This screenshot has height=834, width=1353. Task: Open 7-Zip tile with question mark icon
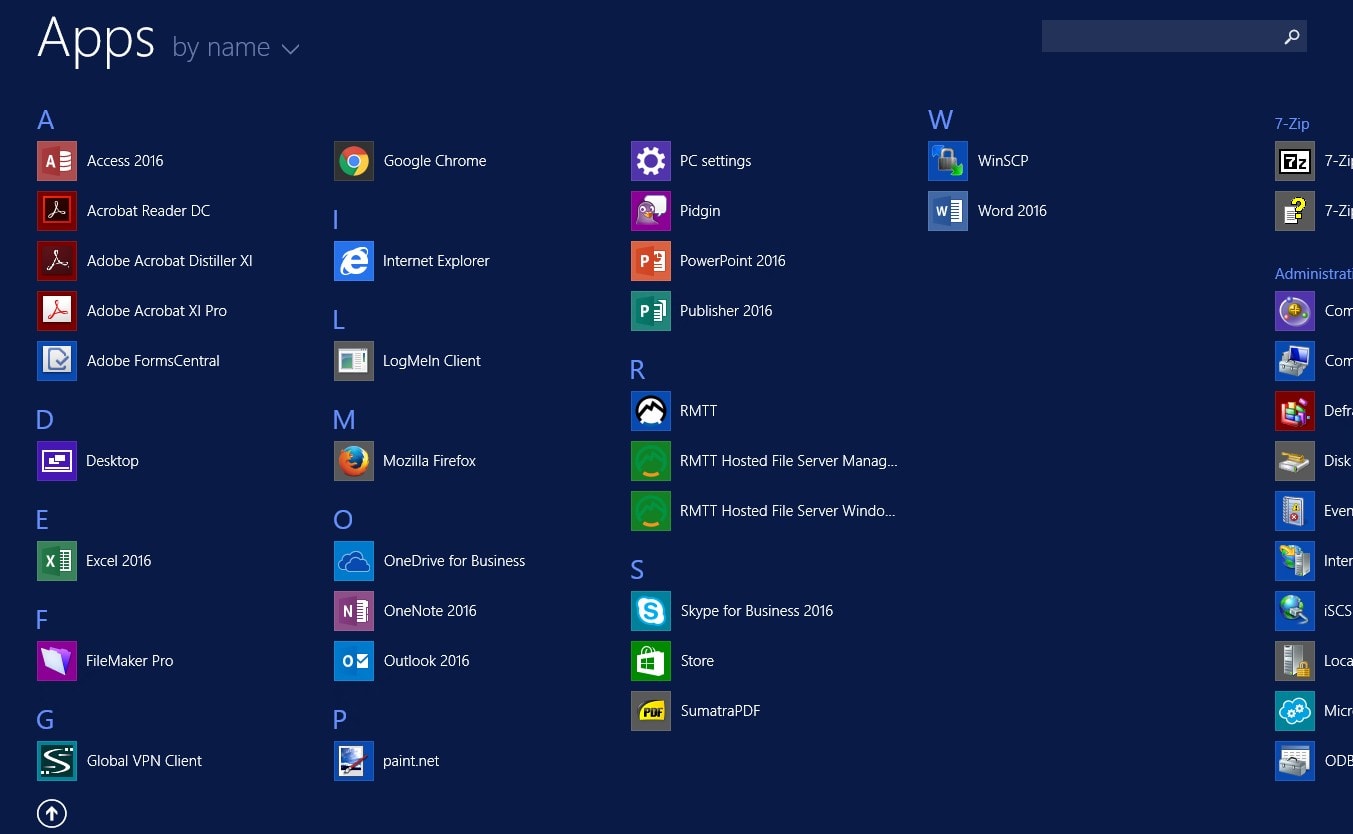click(1314, 211)
